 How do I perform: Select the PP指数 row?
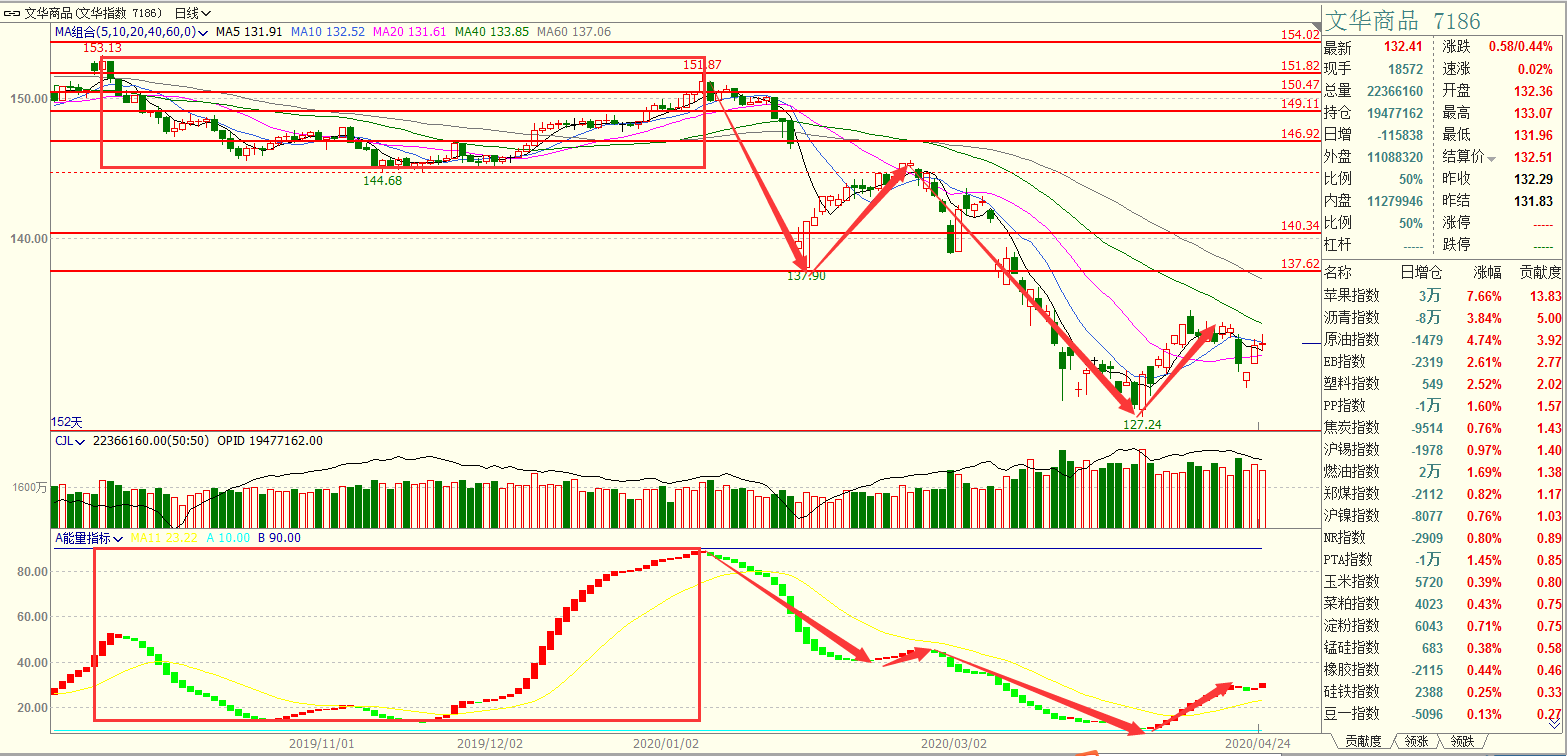1443,406
